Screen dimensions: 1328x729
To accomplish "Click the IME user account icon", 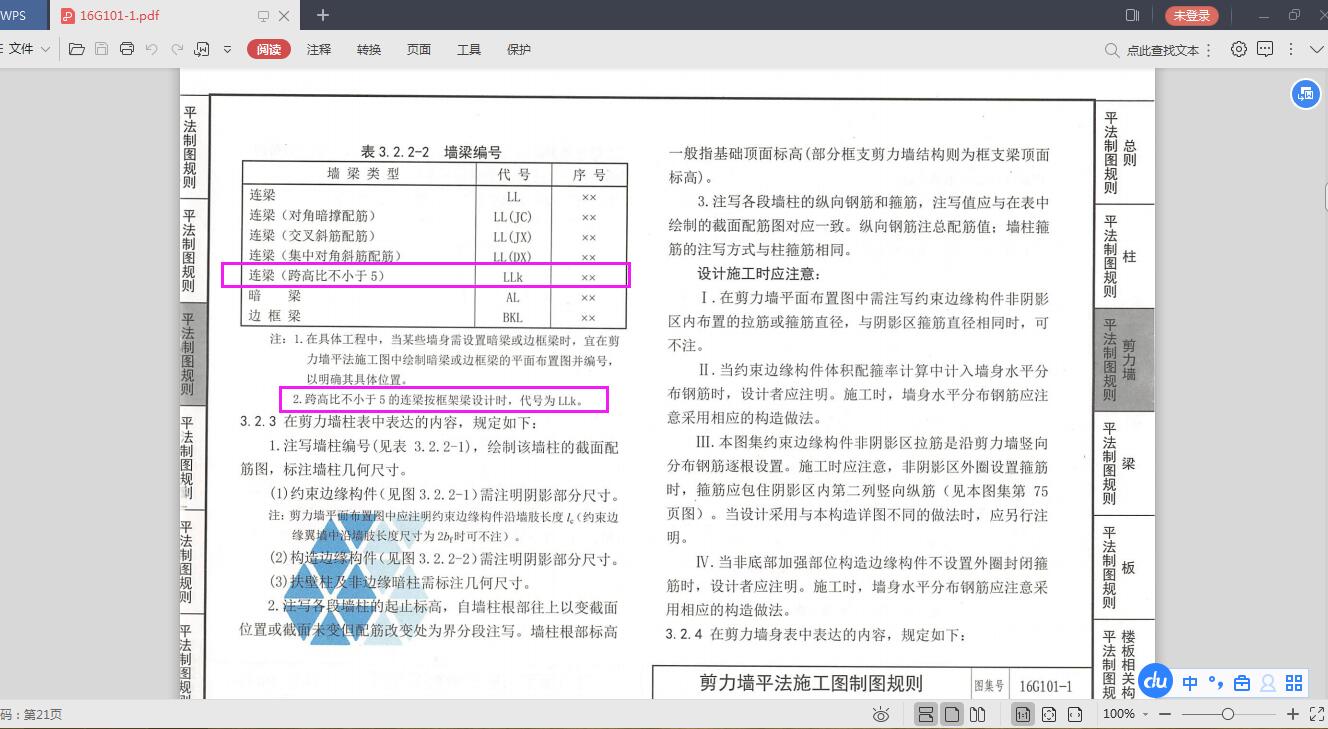I will pyautogui.click(x=1268, y=684).
